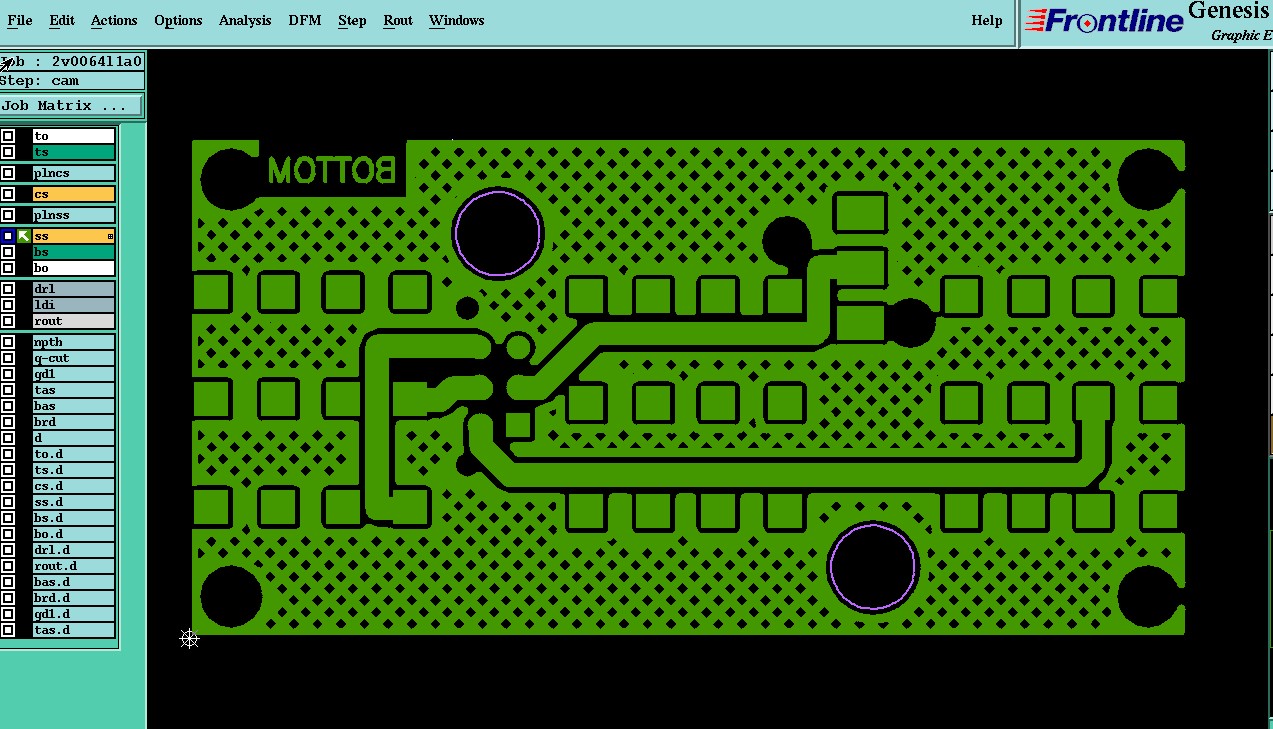Viewport: 1273px width, 729px height.
Task: Click the lower purple-outlined drill hole
Action: coord(873,565)
